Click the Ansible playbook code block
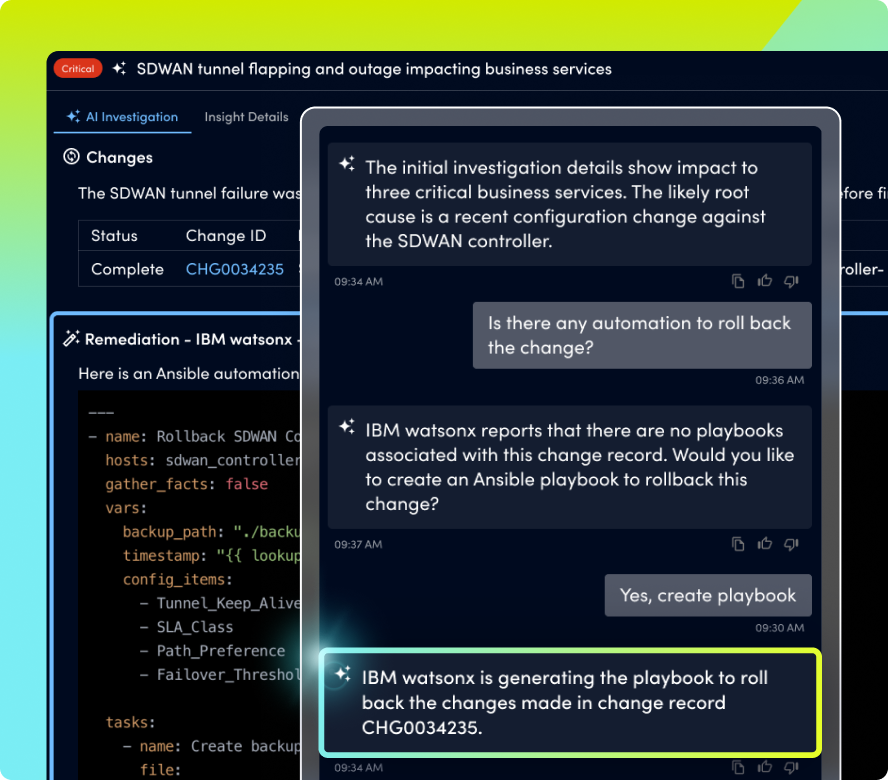The image size is (888, 780). 190,580
